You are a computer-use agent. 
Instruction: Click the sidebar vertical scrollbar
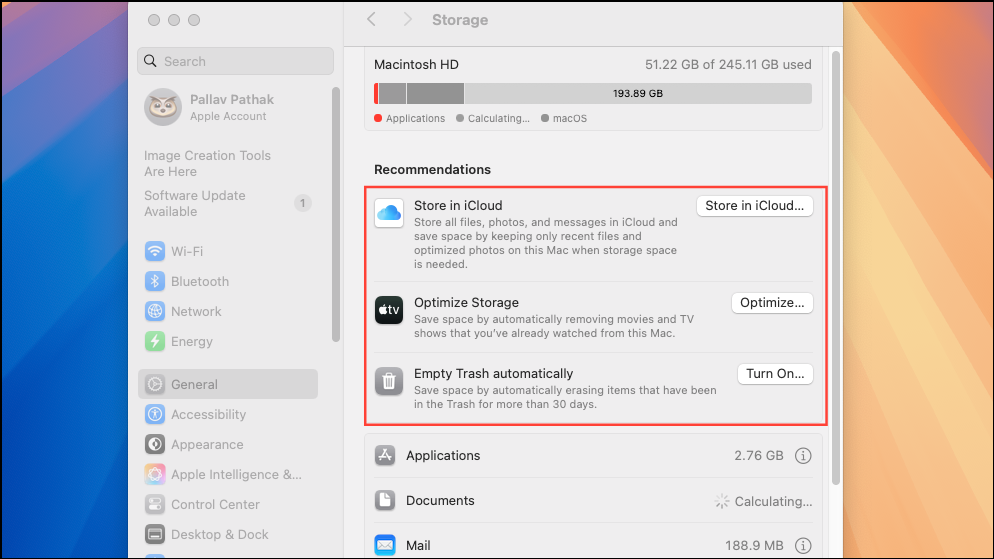[336, 215]
